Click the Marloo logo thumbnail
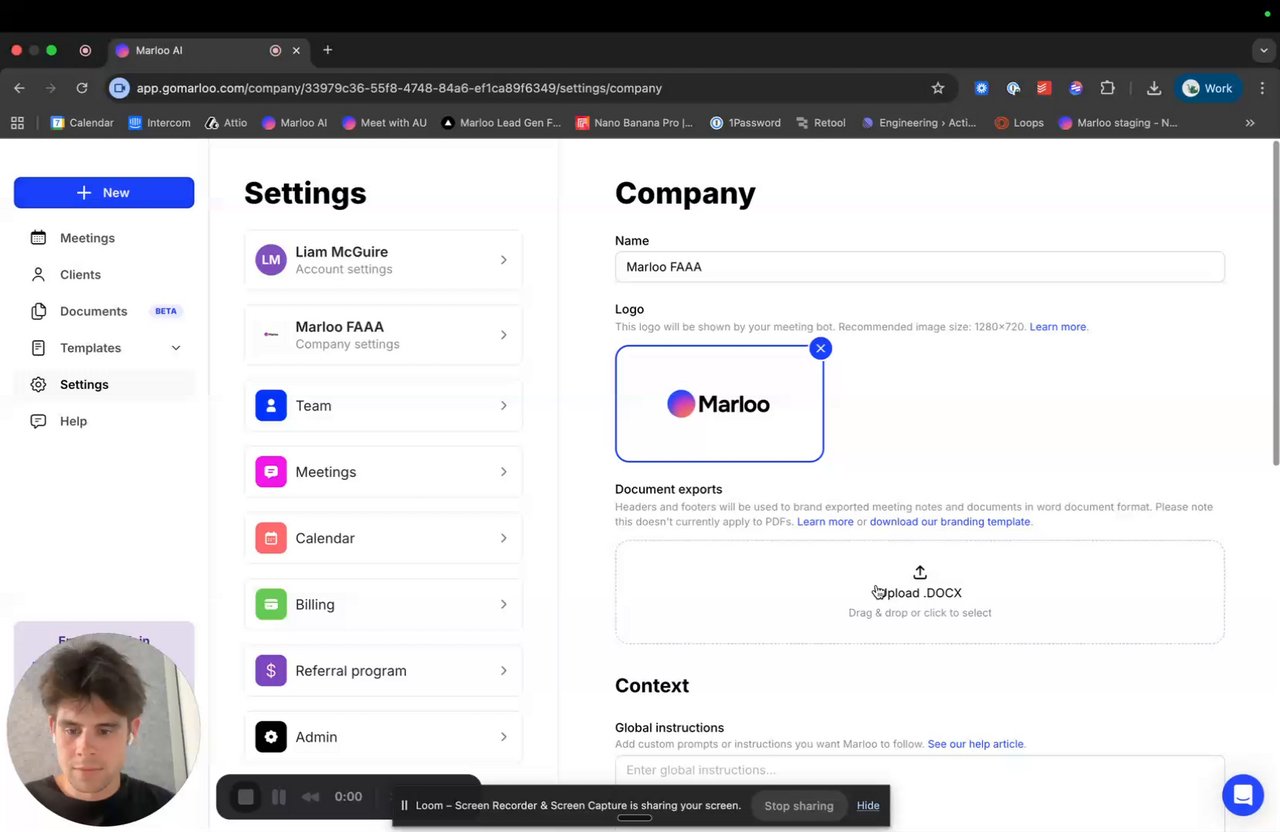This screenshot has height=832, width=1280. [x=719, y=404]
